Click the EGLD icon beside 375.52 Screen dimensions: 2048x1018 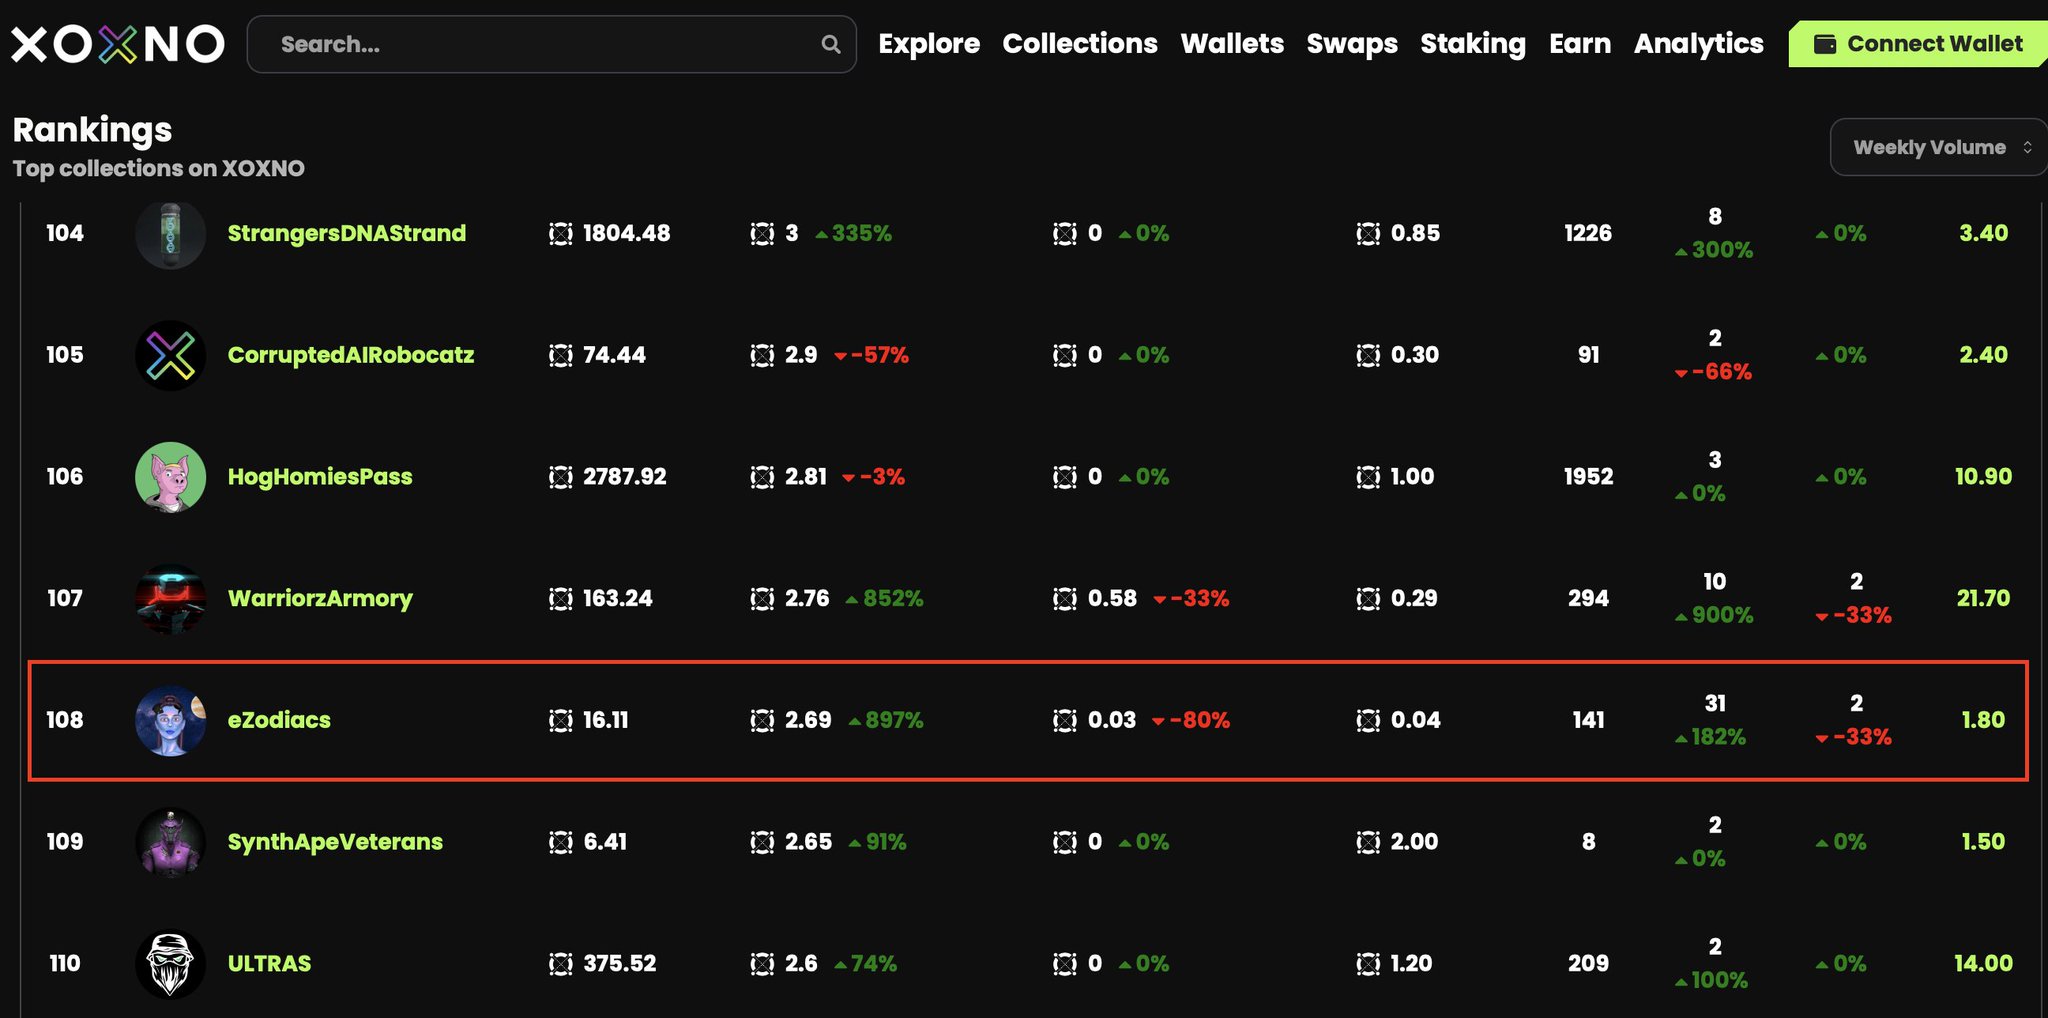561,964
